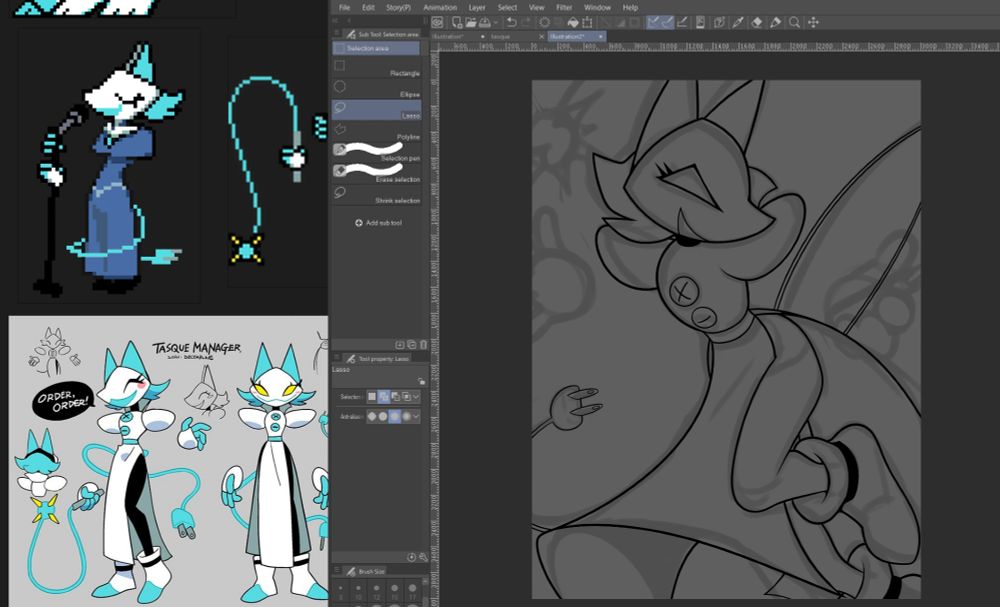Viewport: 1000px width, 607px height.
Task: Open the Clip Studio launcher icon
Action: click(x=437, y=22)
